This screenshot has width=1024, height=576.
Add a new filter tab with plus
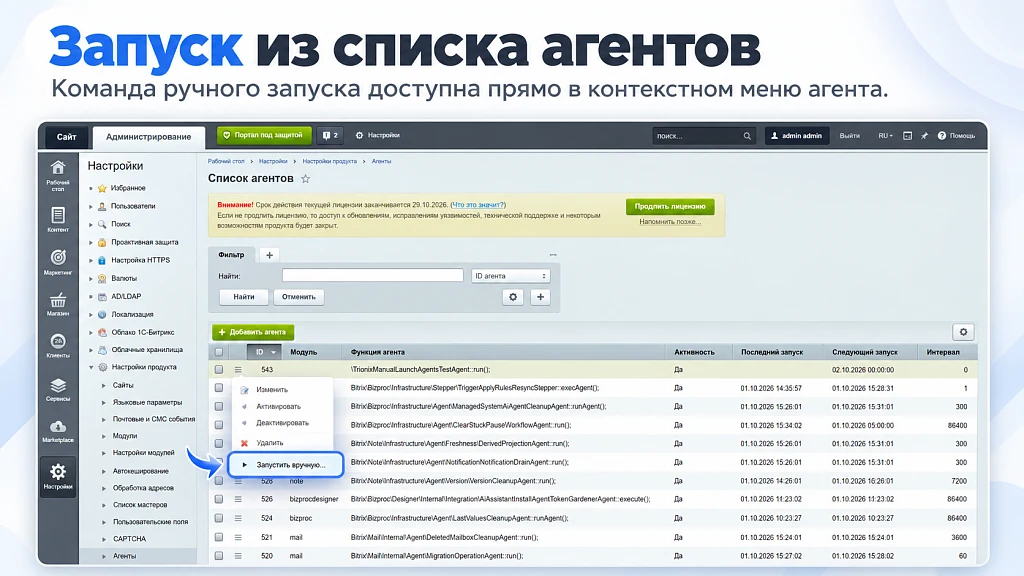point(269,255)
